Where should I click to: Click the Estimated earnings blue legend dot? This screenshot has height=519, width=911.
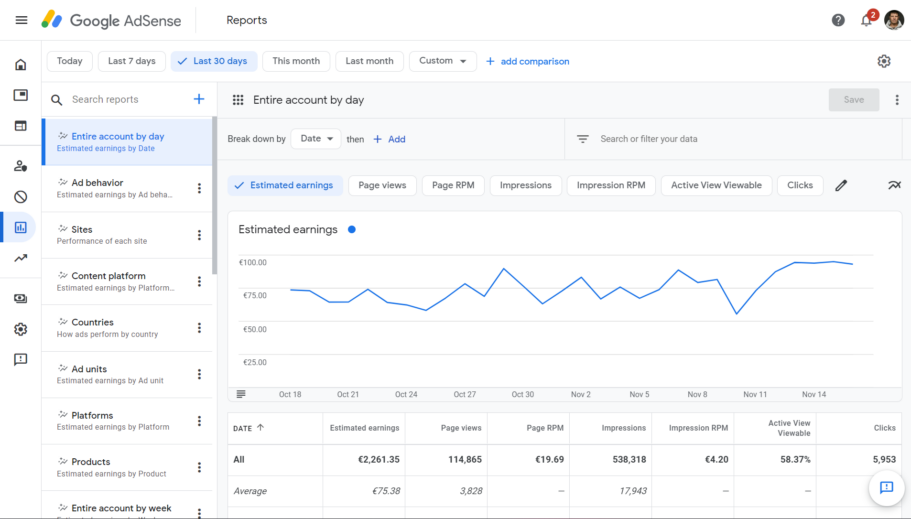352,230
